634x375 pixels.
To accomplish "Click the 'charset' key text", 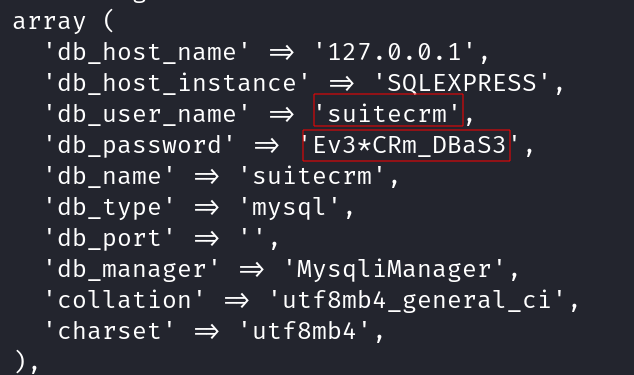I will click(x=109, y=331).
